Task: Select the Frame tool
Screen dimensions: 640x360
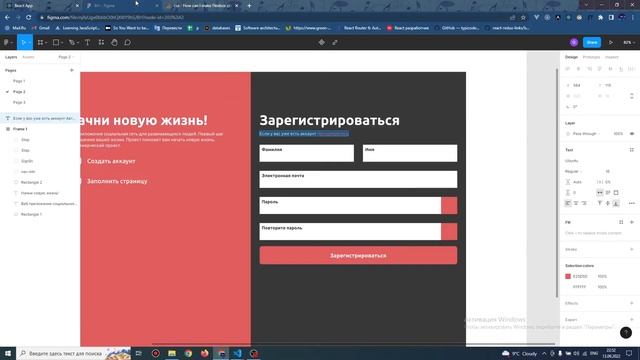Action: [x=40, y=42]
